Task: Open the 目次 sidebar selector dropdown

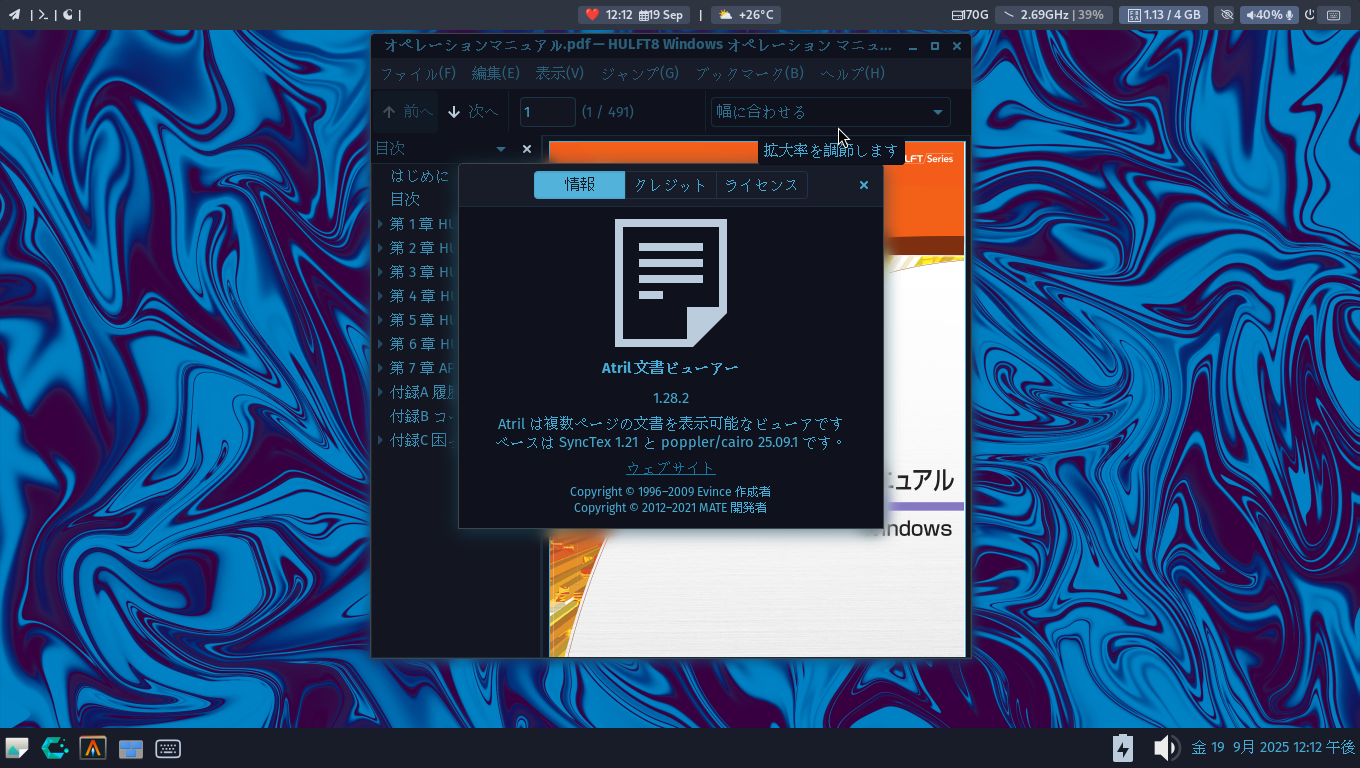Action: click(442, 149)
